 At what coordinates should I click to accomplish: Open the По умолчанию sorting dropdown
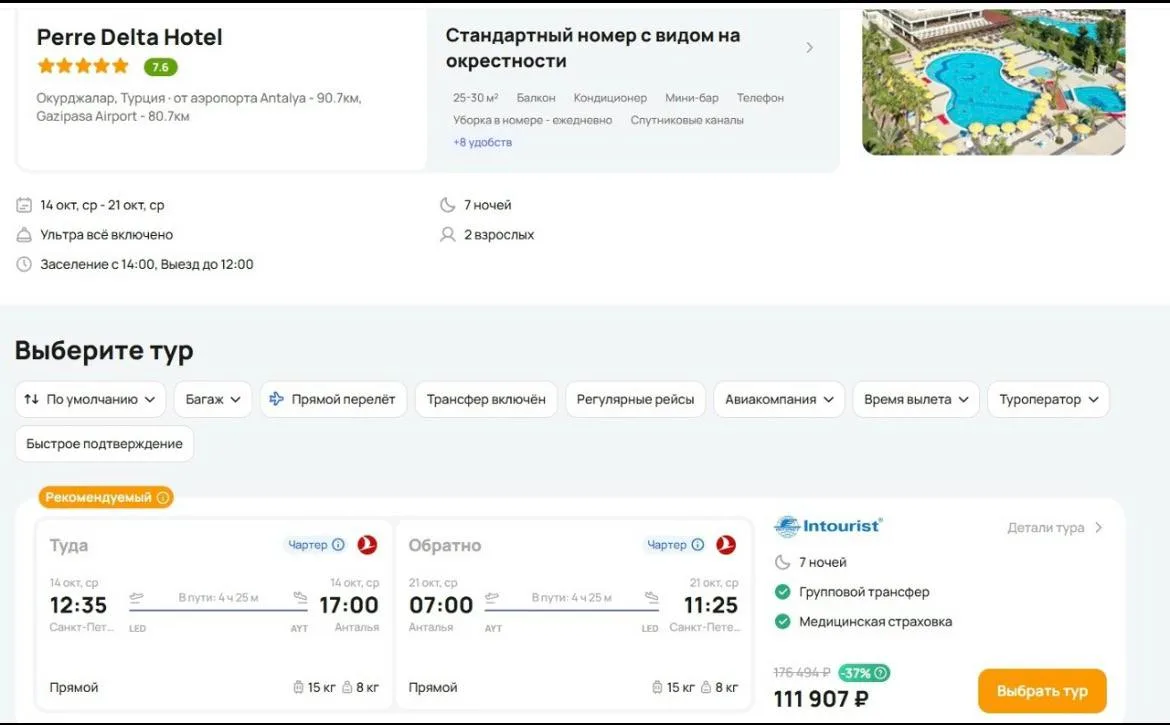tap(90, 399)
